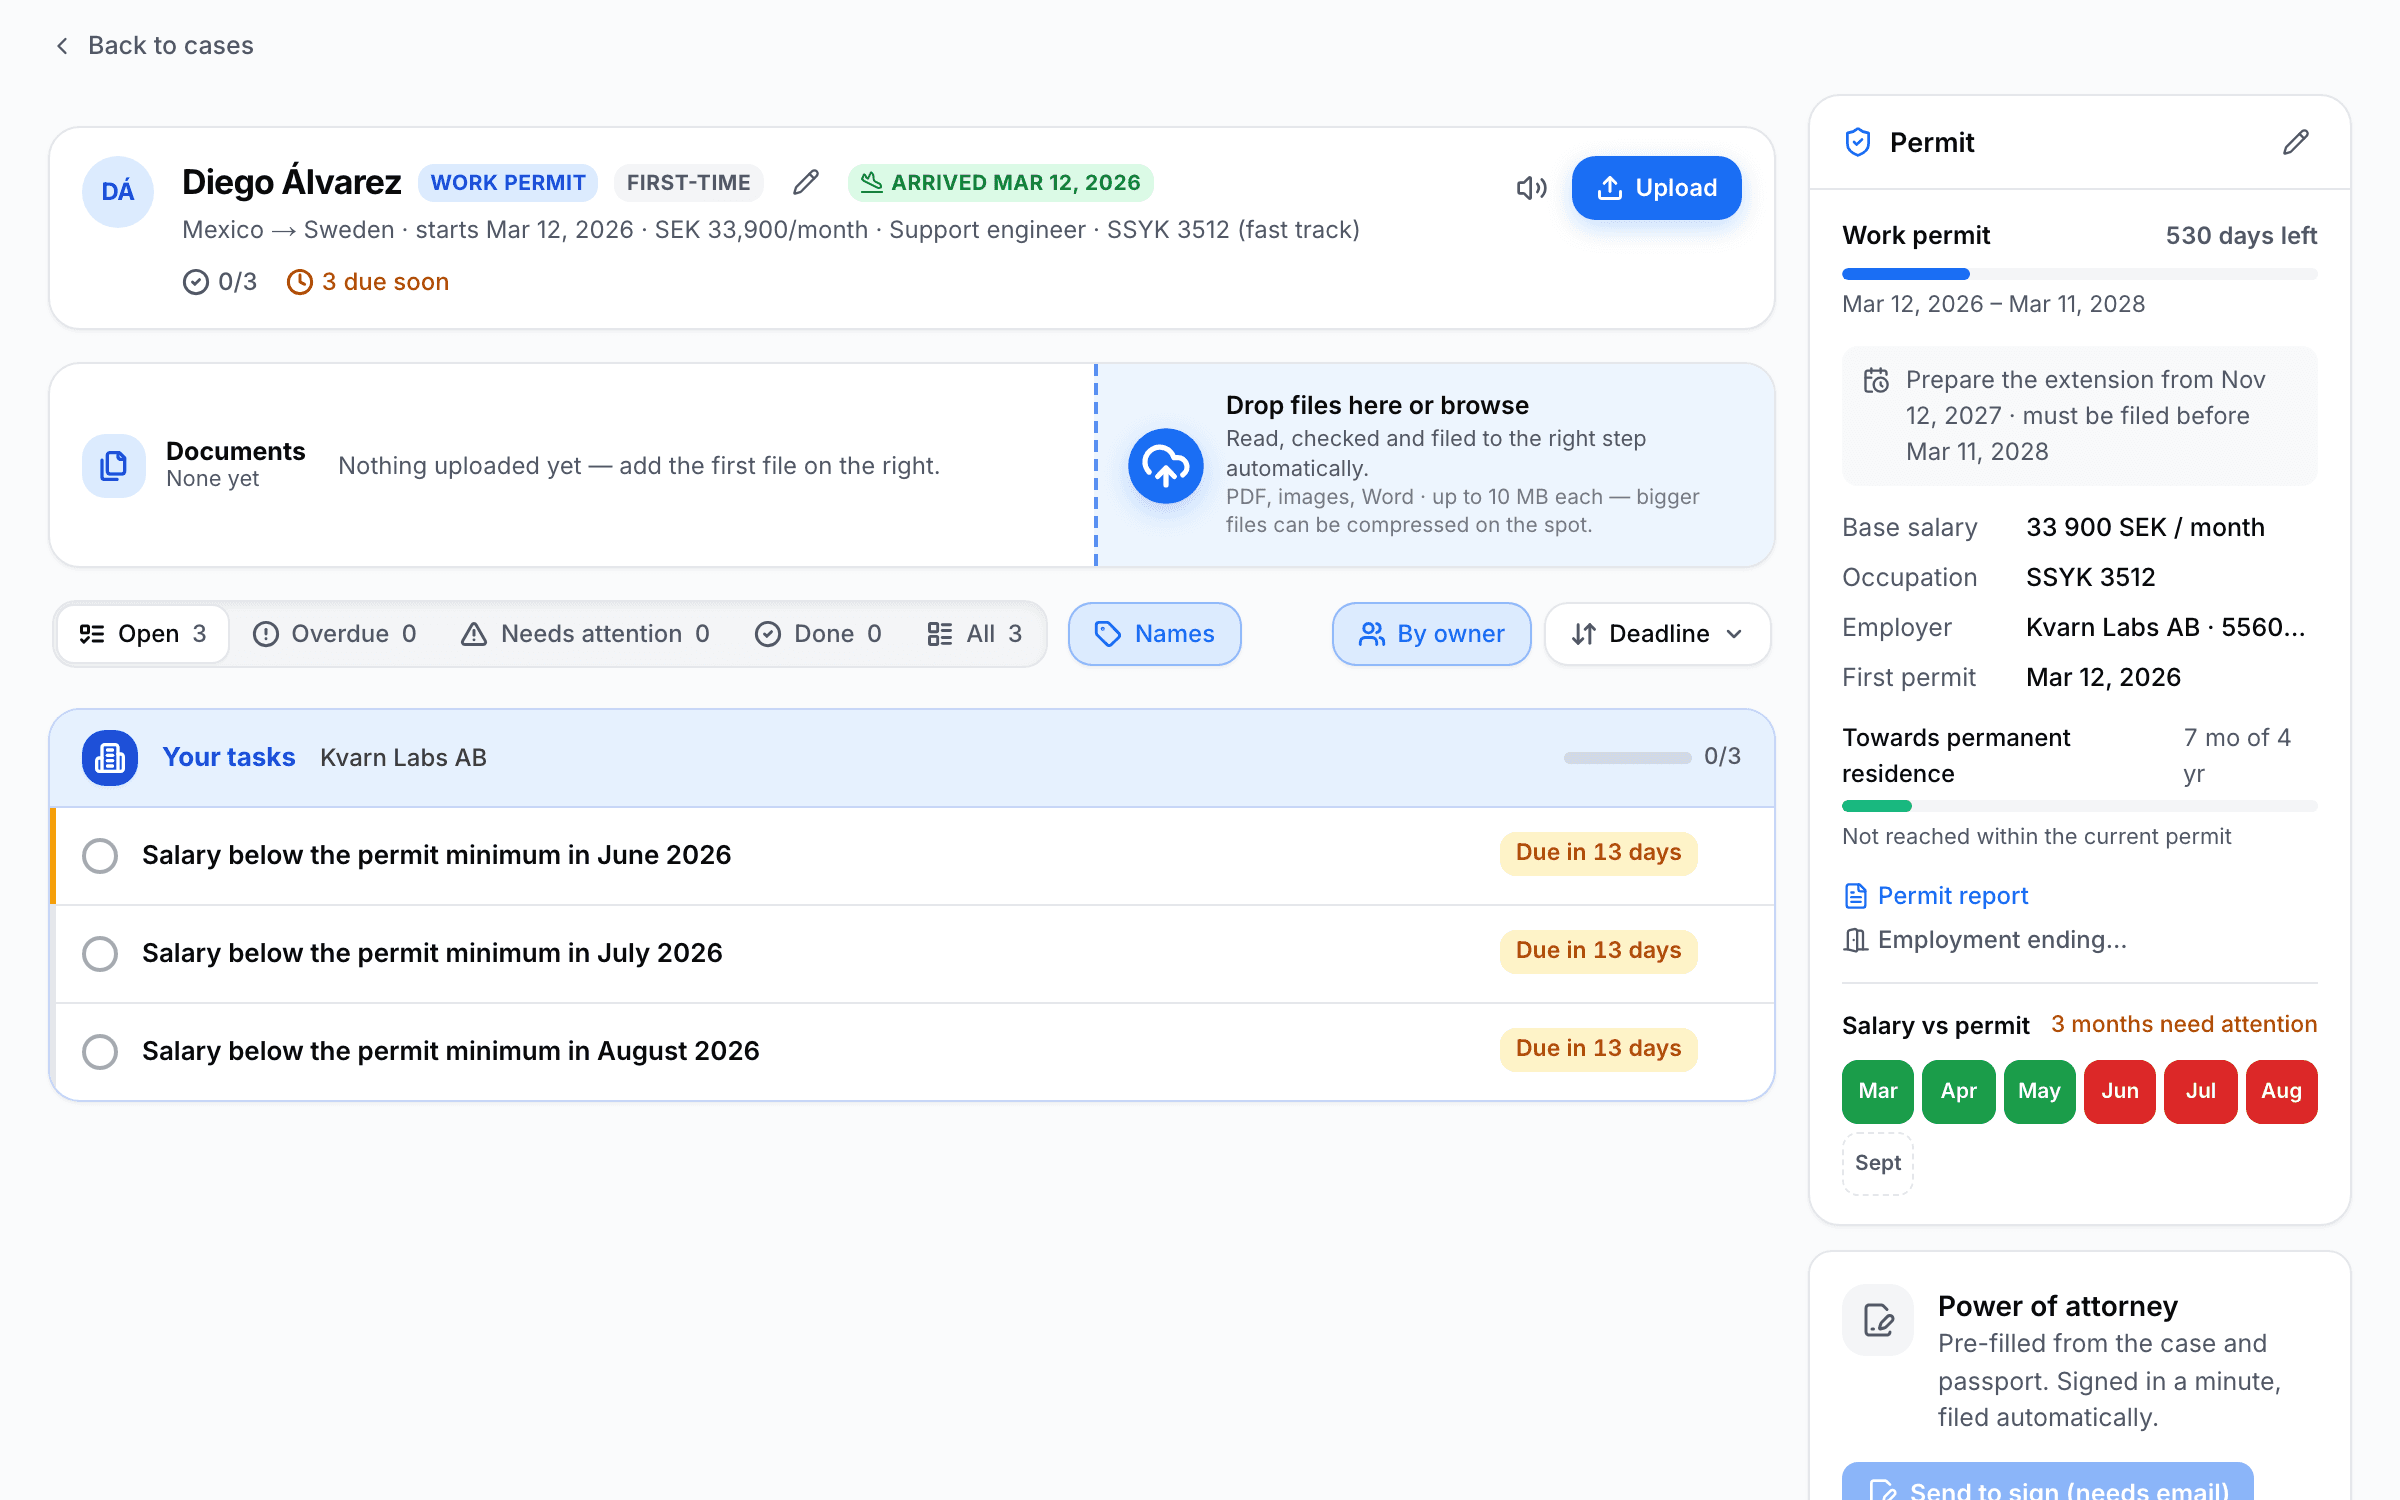Switch to Needs attention tab
The image size is (2400, 1500).
586,634
